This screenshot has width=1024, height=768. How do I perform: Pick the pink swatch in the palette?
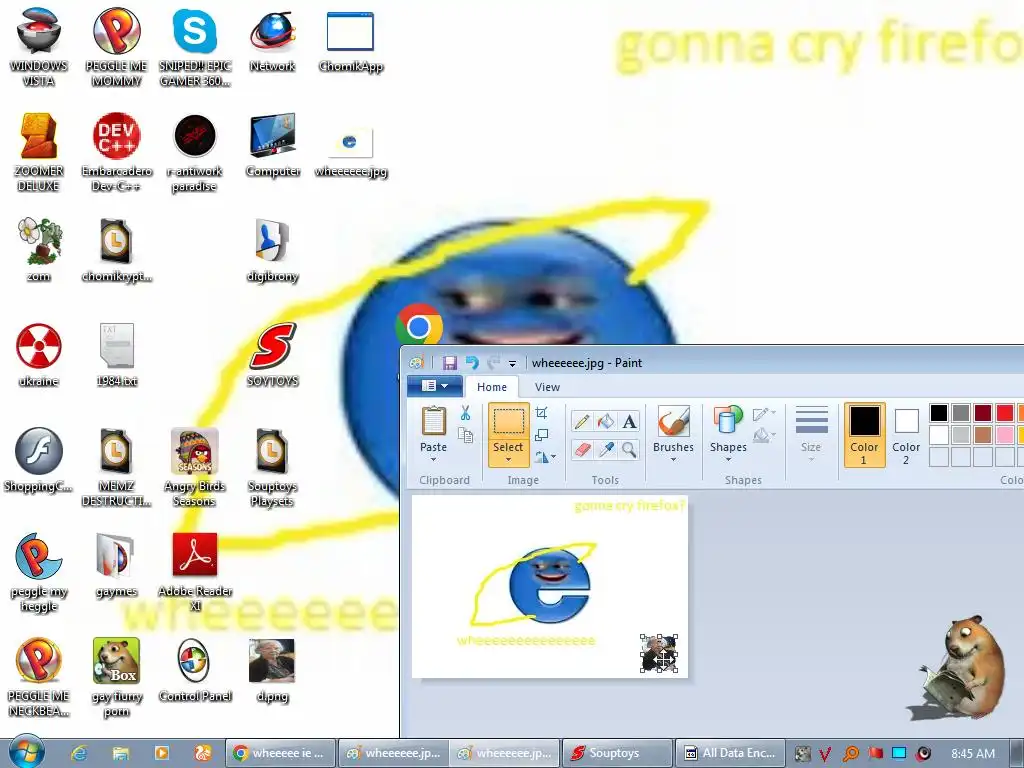point(1005,435)
